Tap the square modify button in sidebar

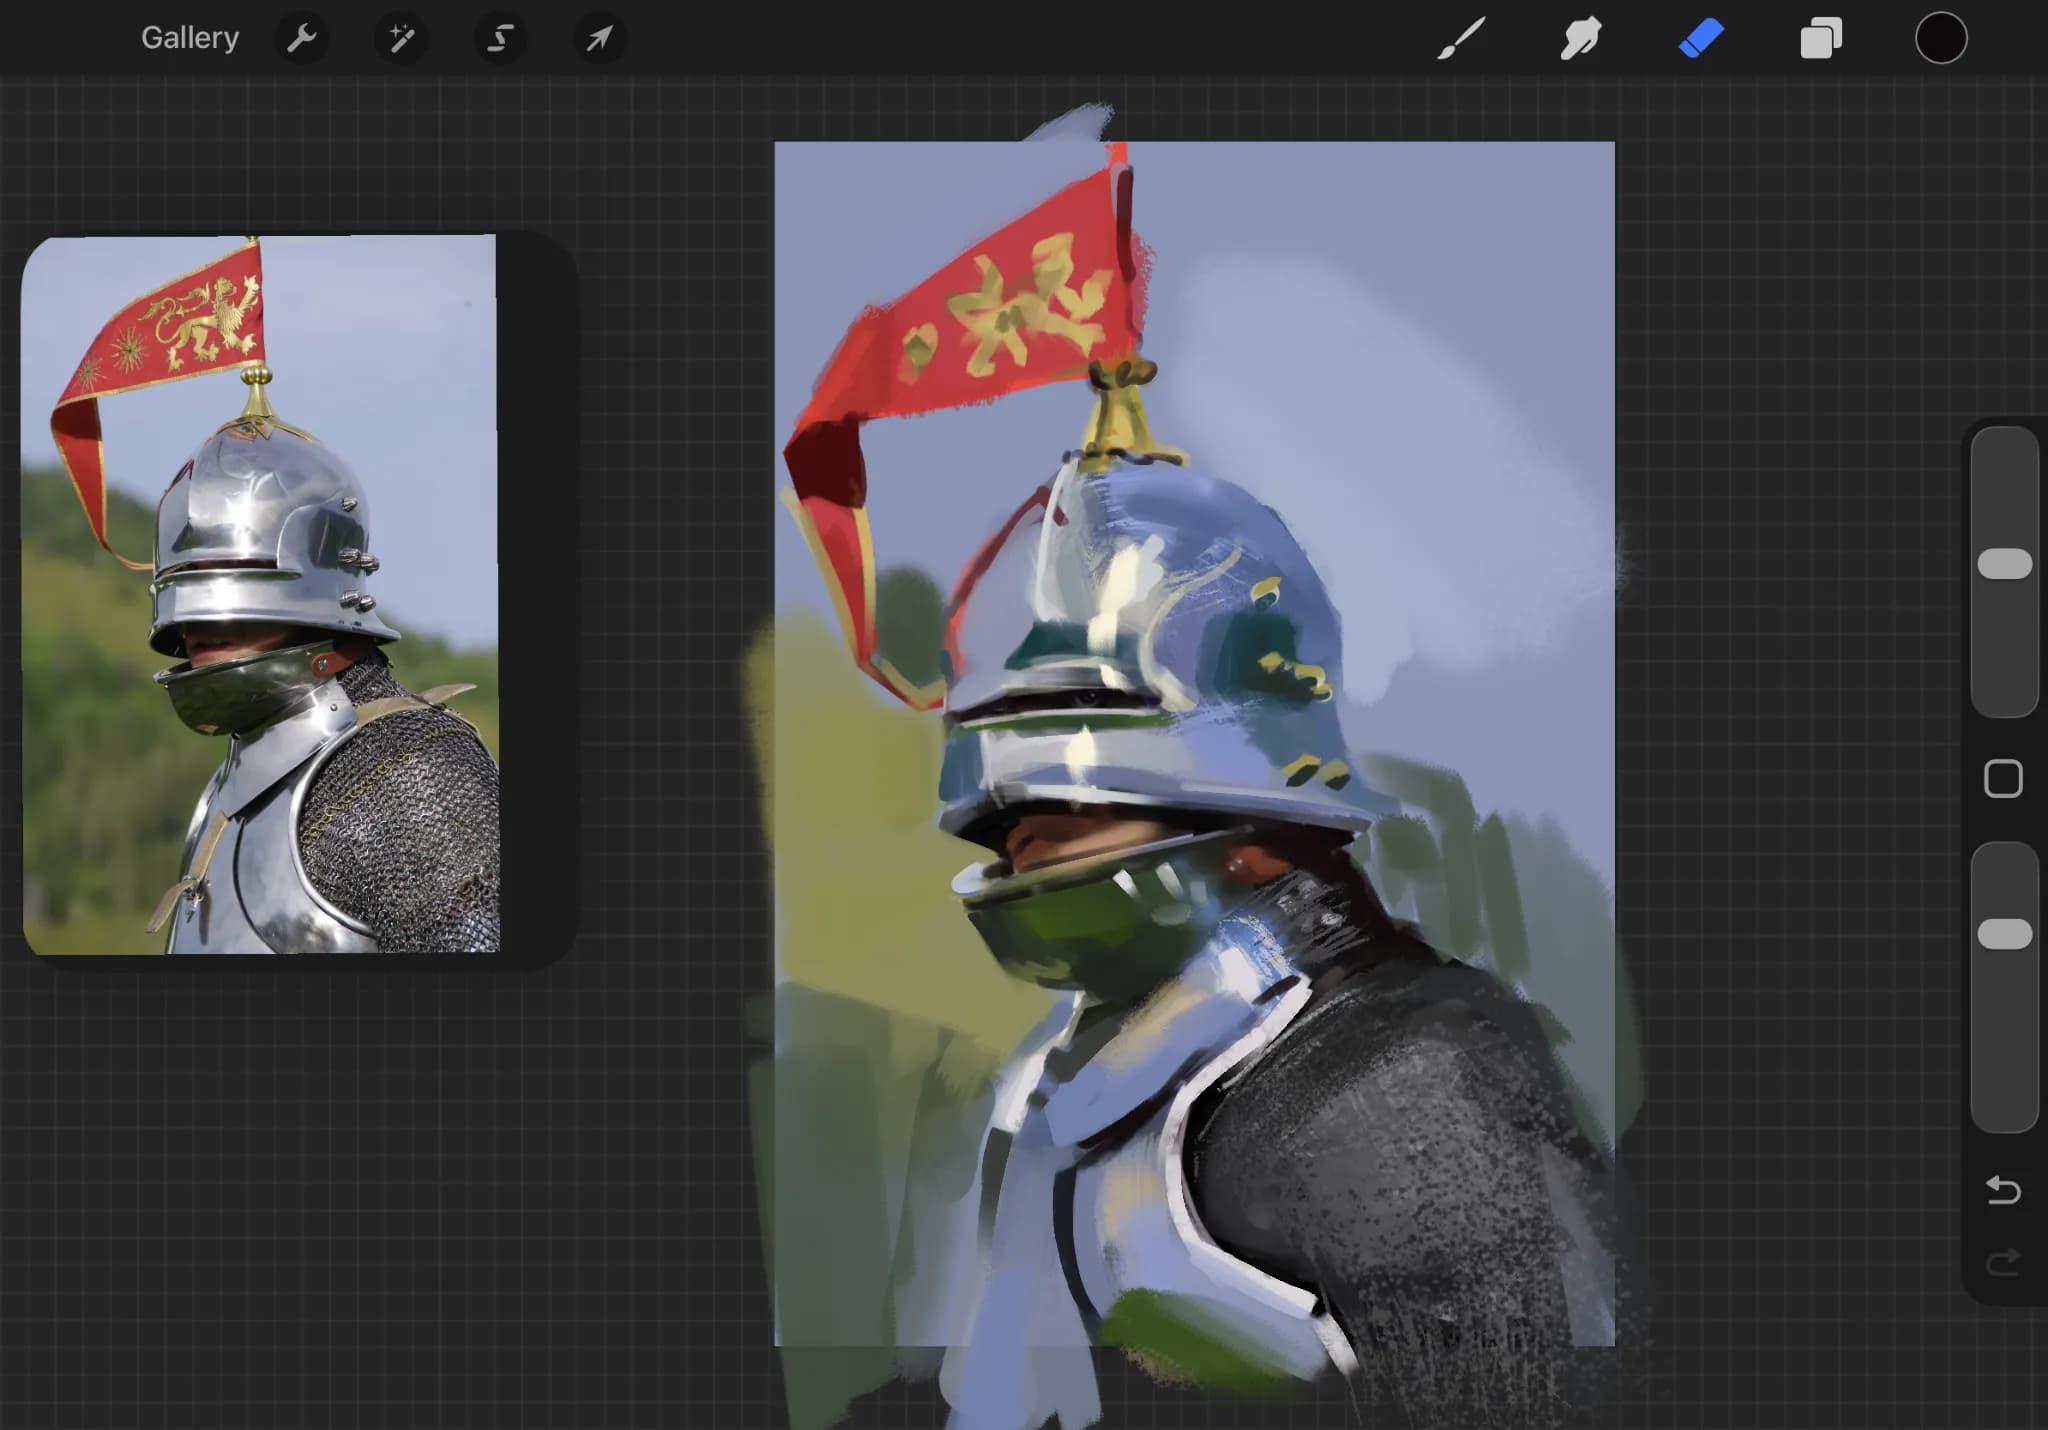click(x=2003, y=779)
